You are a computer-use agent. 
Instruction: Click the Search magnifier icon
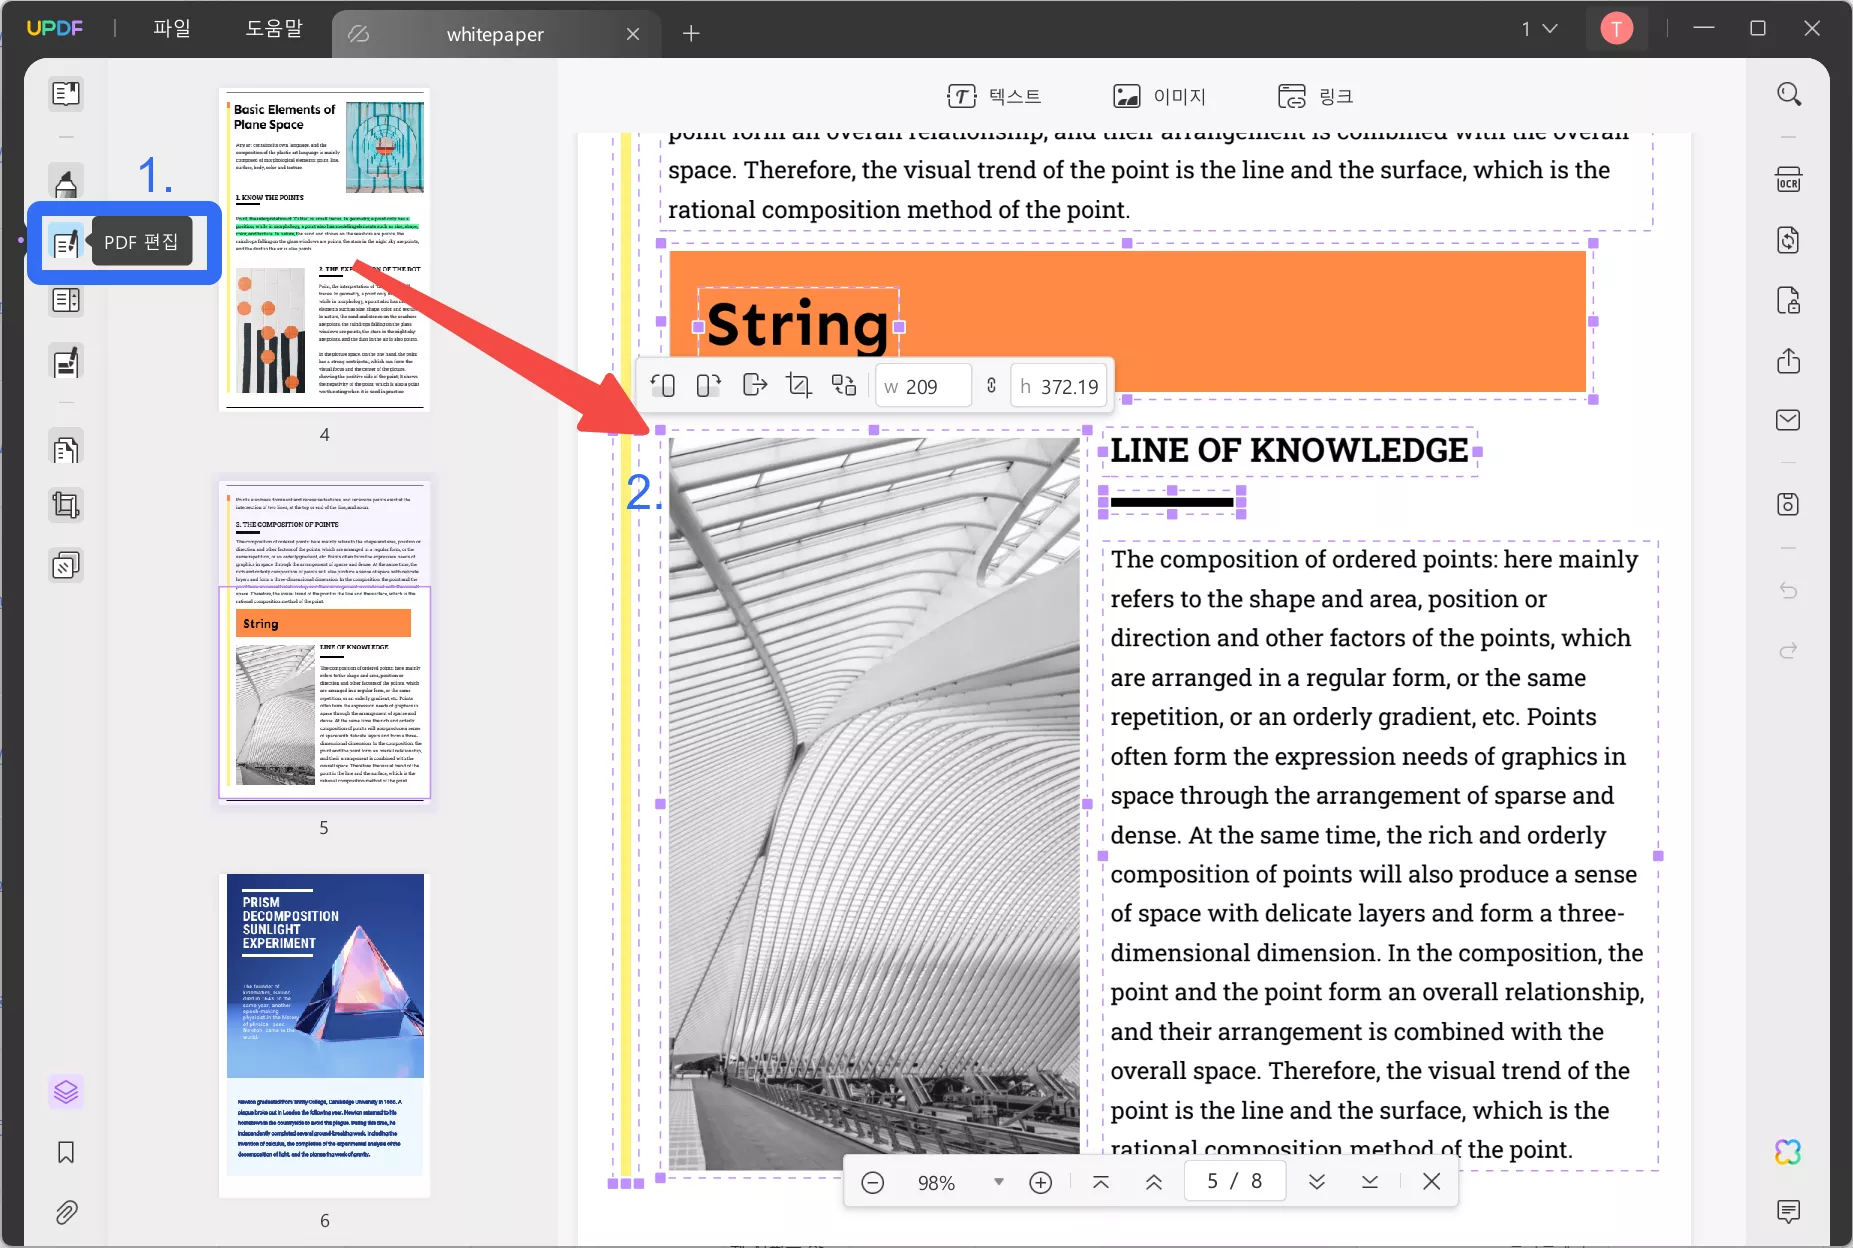(x=1788, y=94)
